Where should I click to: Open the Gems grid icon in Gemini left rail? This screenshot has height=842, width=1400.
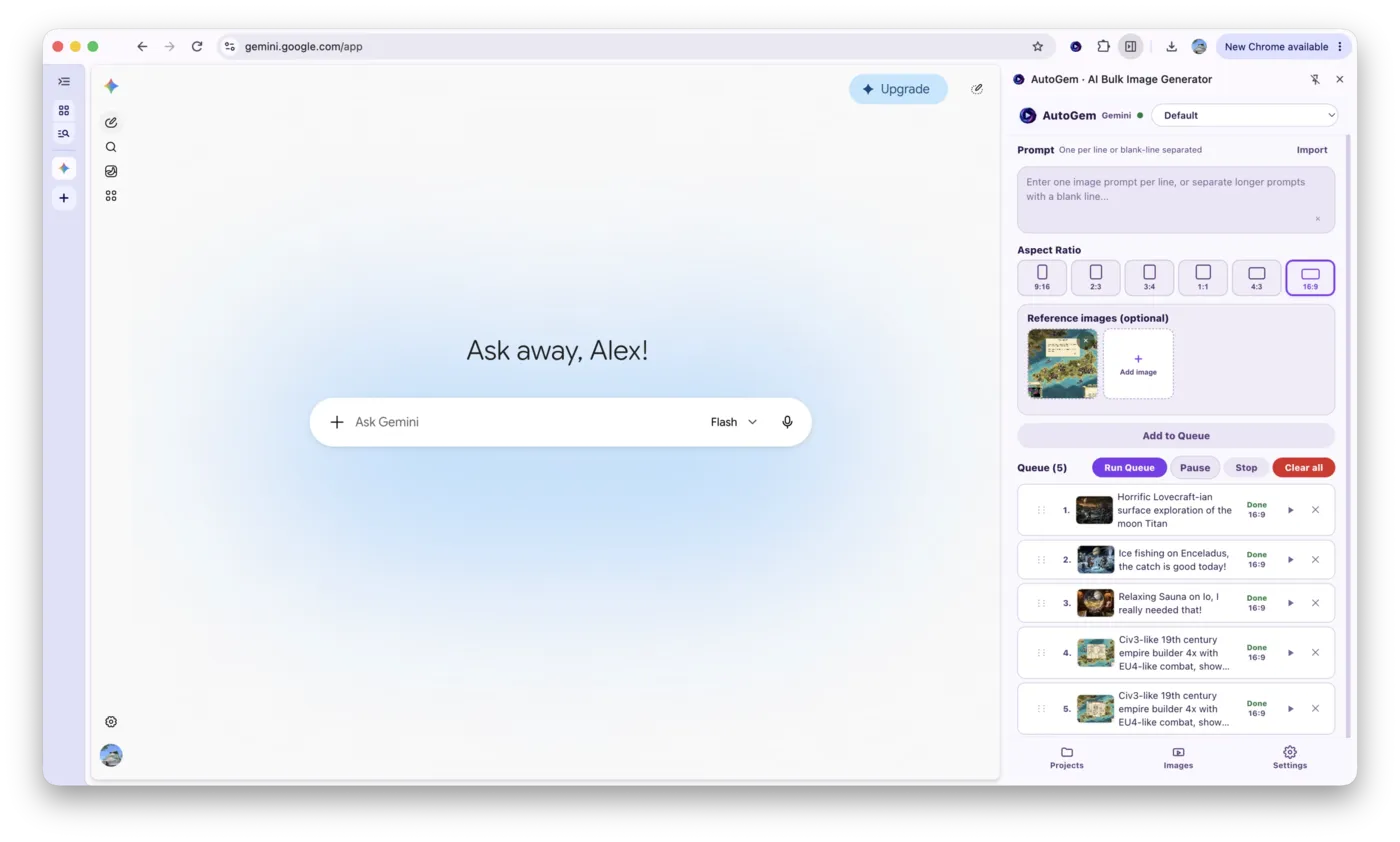(111, 196)
